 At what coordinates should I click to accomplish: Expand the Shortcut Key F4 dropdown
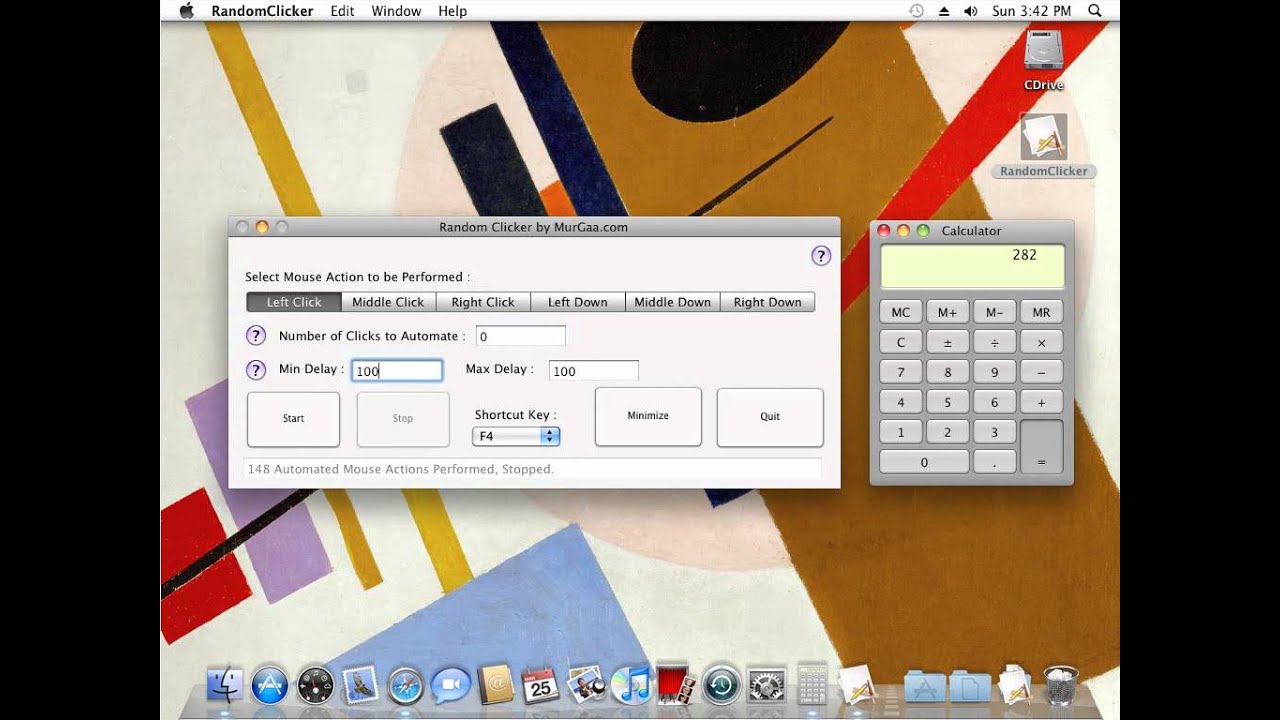tap(516, 436)
